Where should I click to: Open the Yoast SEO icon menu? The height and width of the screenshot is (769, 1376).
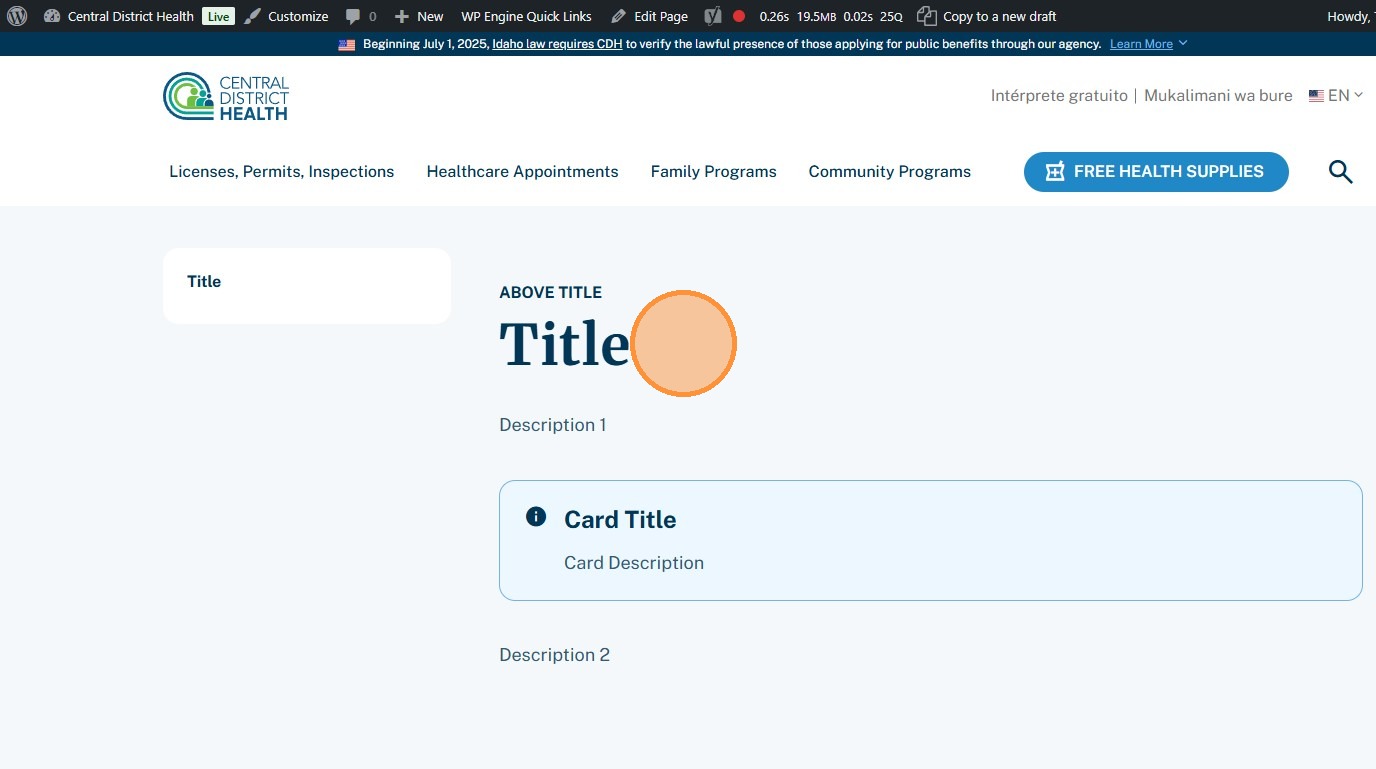pos(713,16)
